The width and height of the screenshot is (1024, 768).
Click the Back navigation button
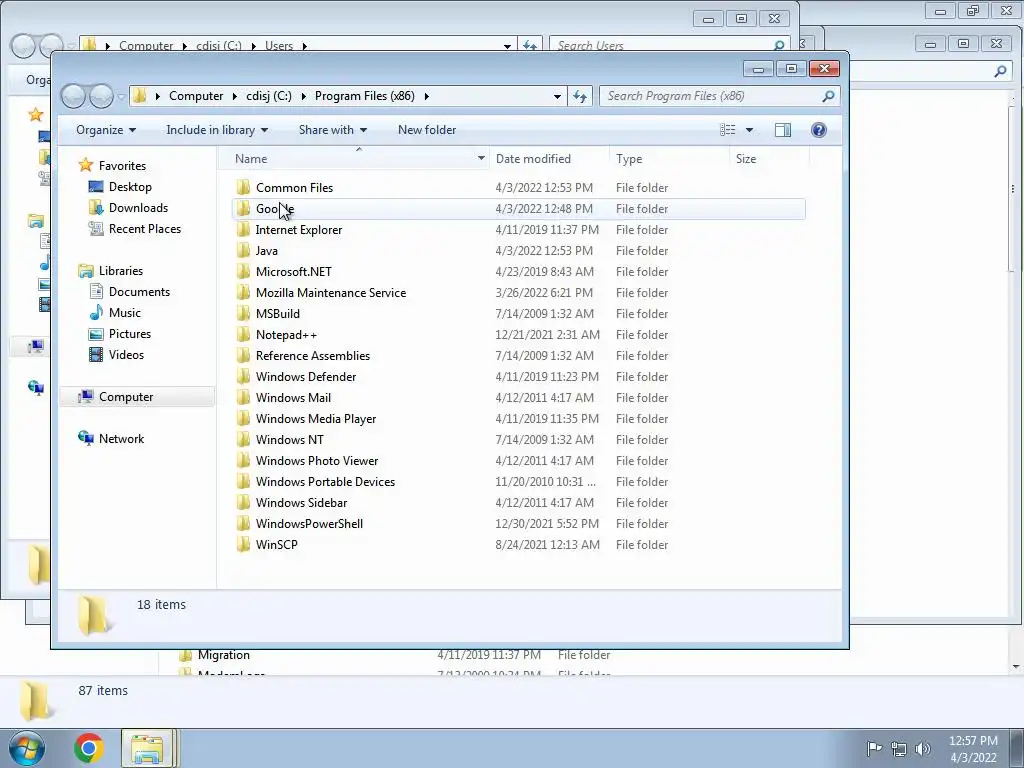[73, 96]
